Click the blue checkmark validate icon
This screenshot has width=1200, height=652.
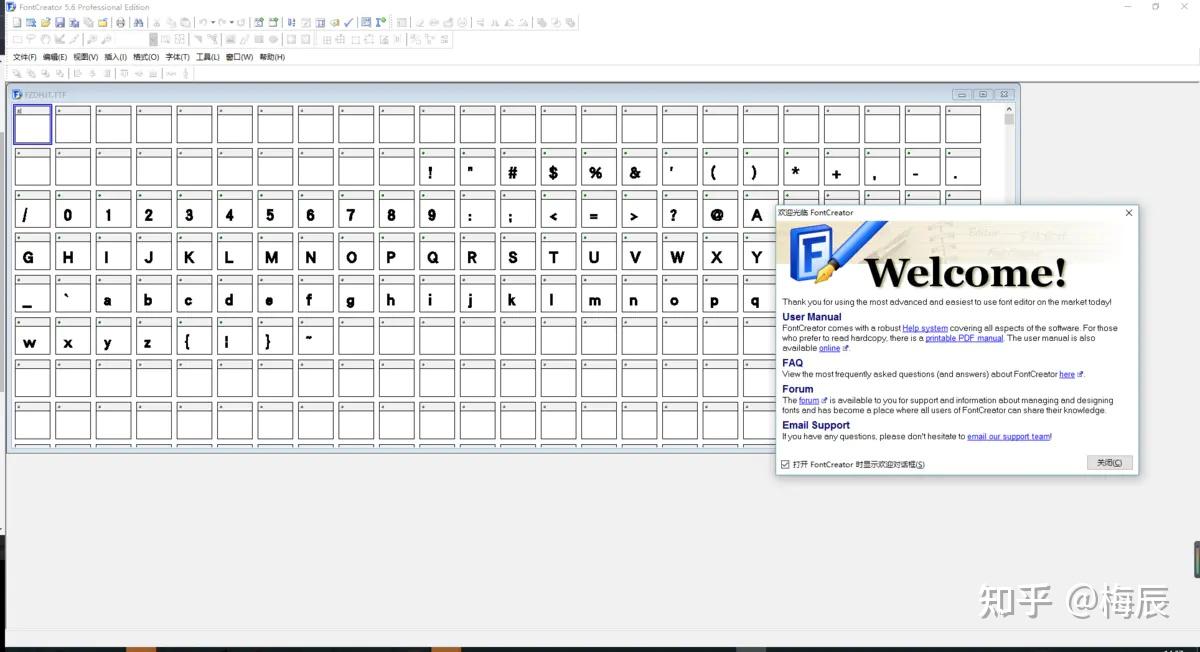click(348, 22)
